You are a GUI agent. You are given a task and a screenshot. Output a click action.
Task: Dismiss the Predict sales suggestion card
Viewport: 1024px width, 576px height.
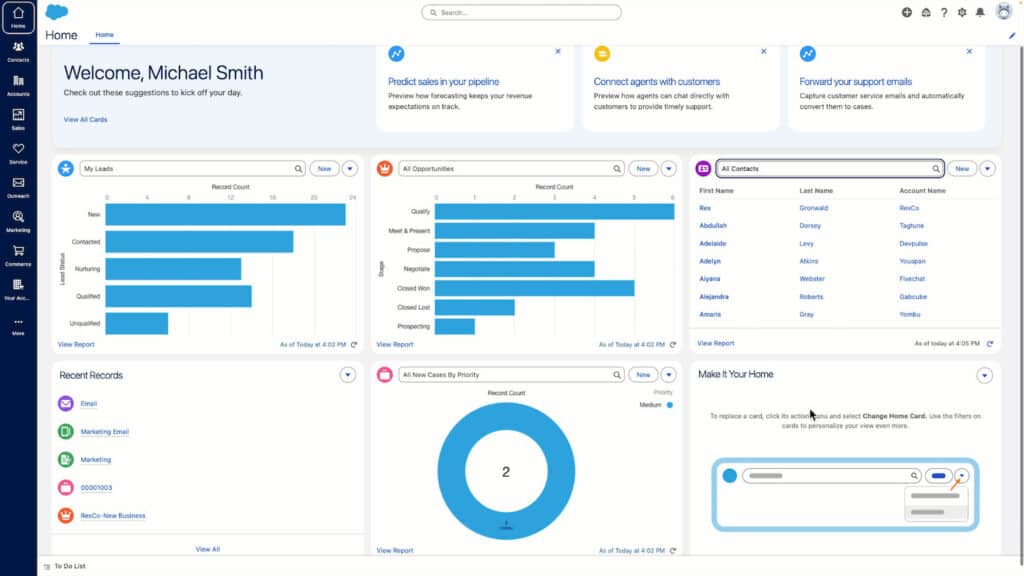click(558, 51)
